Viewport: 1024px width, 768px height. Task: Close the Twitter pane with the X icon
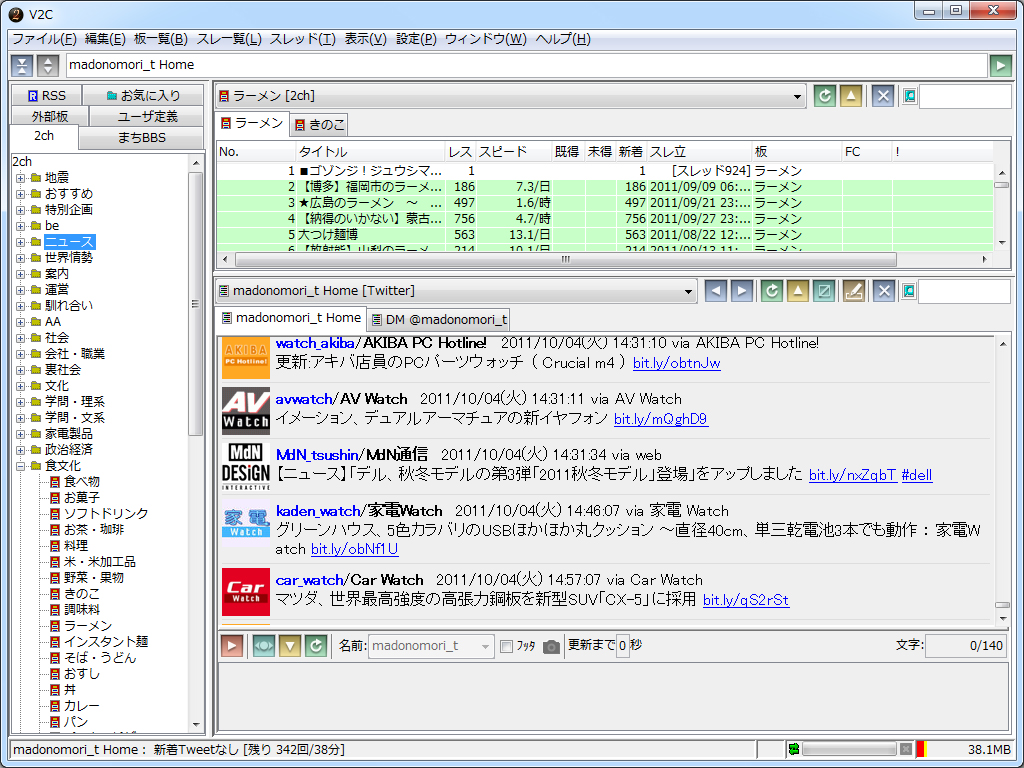883,290
